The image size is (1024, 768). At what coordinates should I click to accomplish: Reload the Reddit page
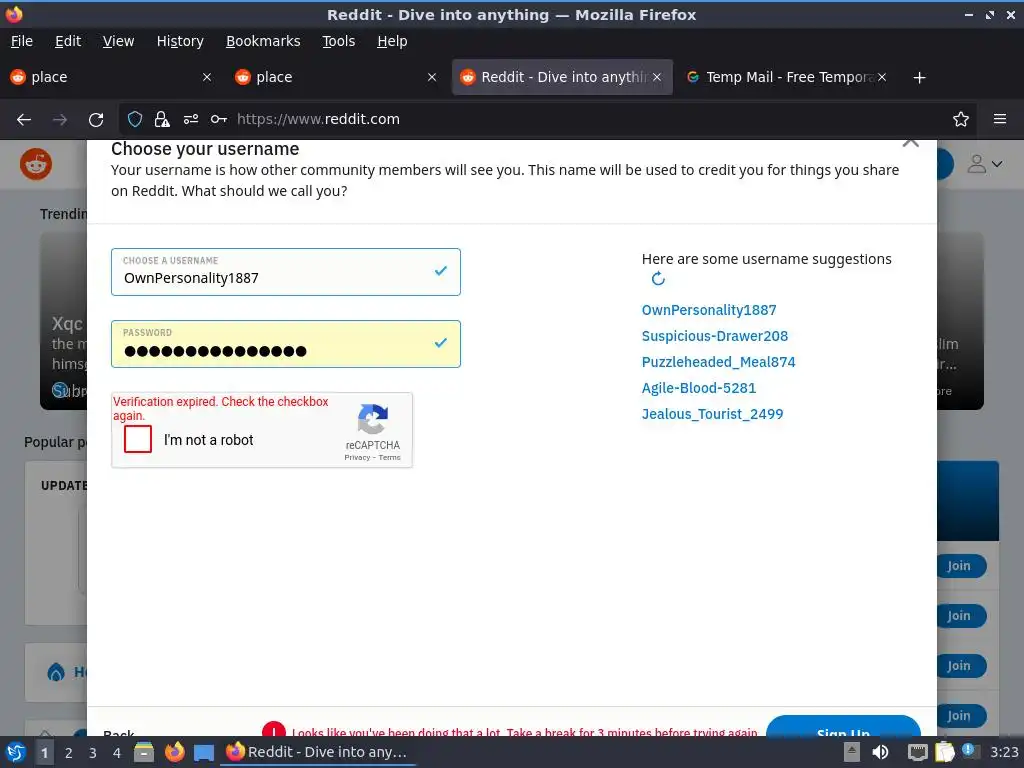pyautogui.click(x=96, y=120)
